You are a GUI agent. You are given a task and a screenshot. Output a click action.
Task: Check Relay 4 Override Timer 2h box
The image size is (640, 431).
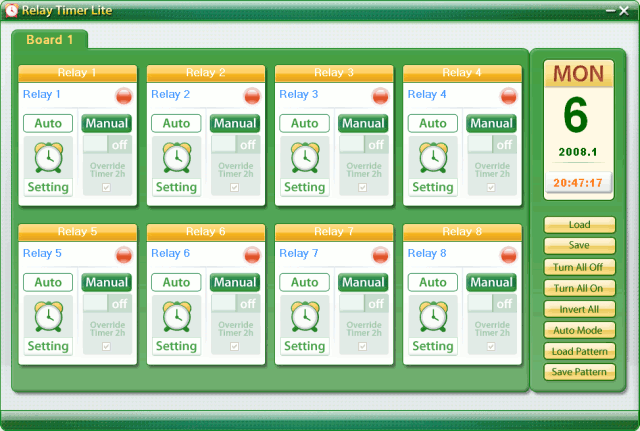pos(491,187)
